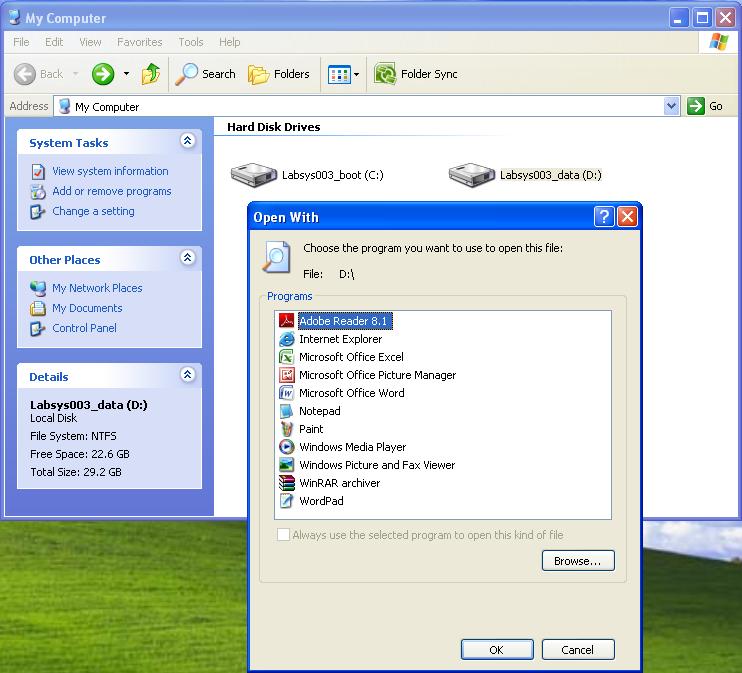Click Internet Explorer icon in list
The width and height of the screenshot is (742, 673).
286,339
